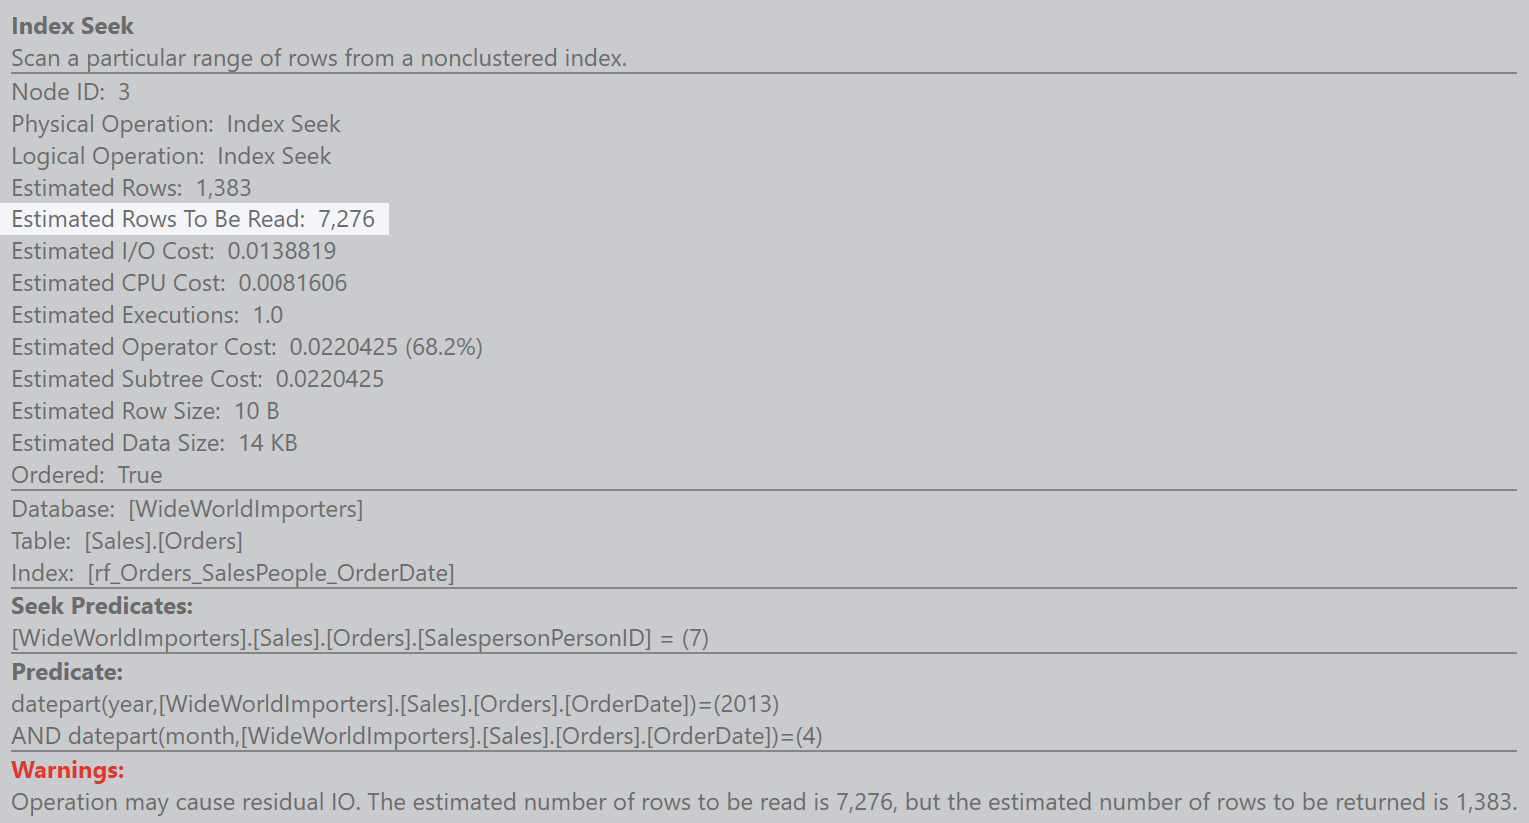Select the Estimated Data Size: 14 KB row
The image size is (1529, 823).
[154, 443]
